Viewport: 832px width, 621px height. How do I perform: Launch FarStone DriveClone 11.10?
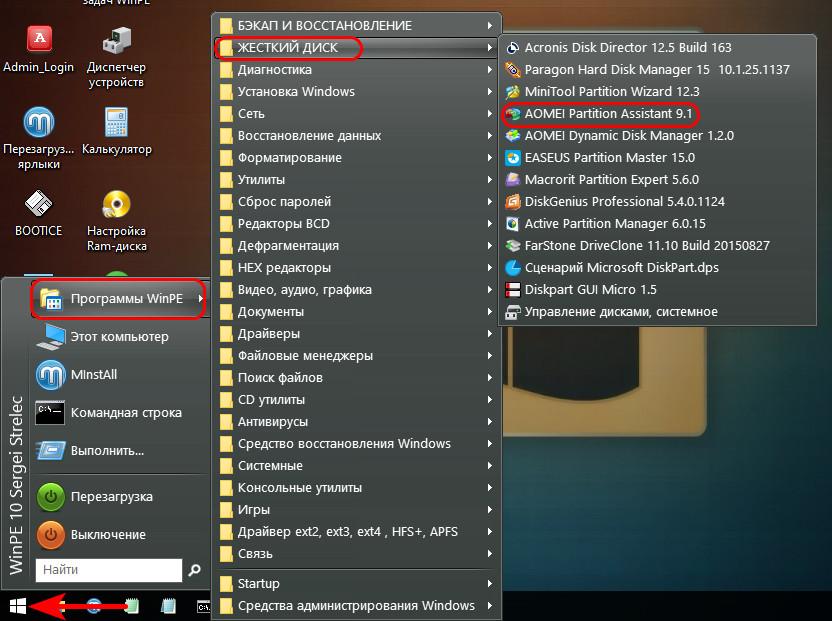click(657, 246)
